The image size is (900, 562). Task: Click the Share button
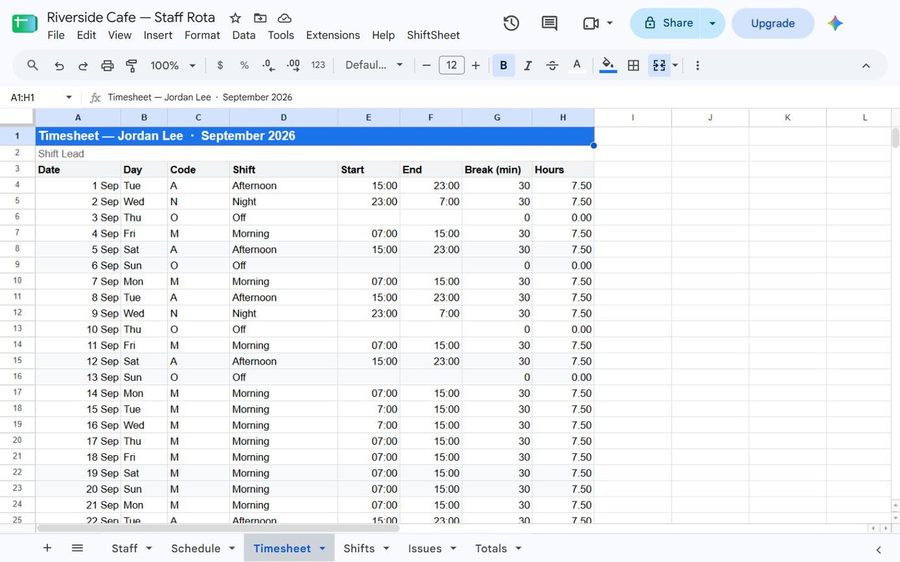tap(666, 23)
